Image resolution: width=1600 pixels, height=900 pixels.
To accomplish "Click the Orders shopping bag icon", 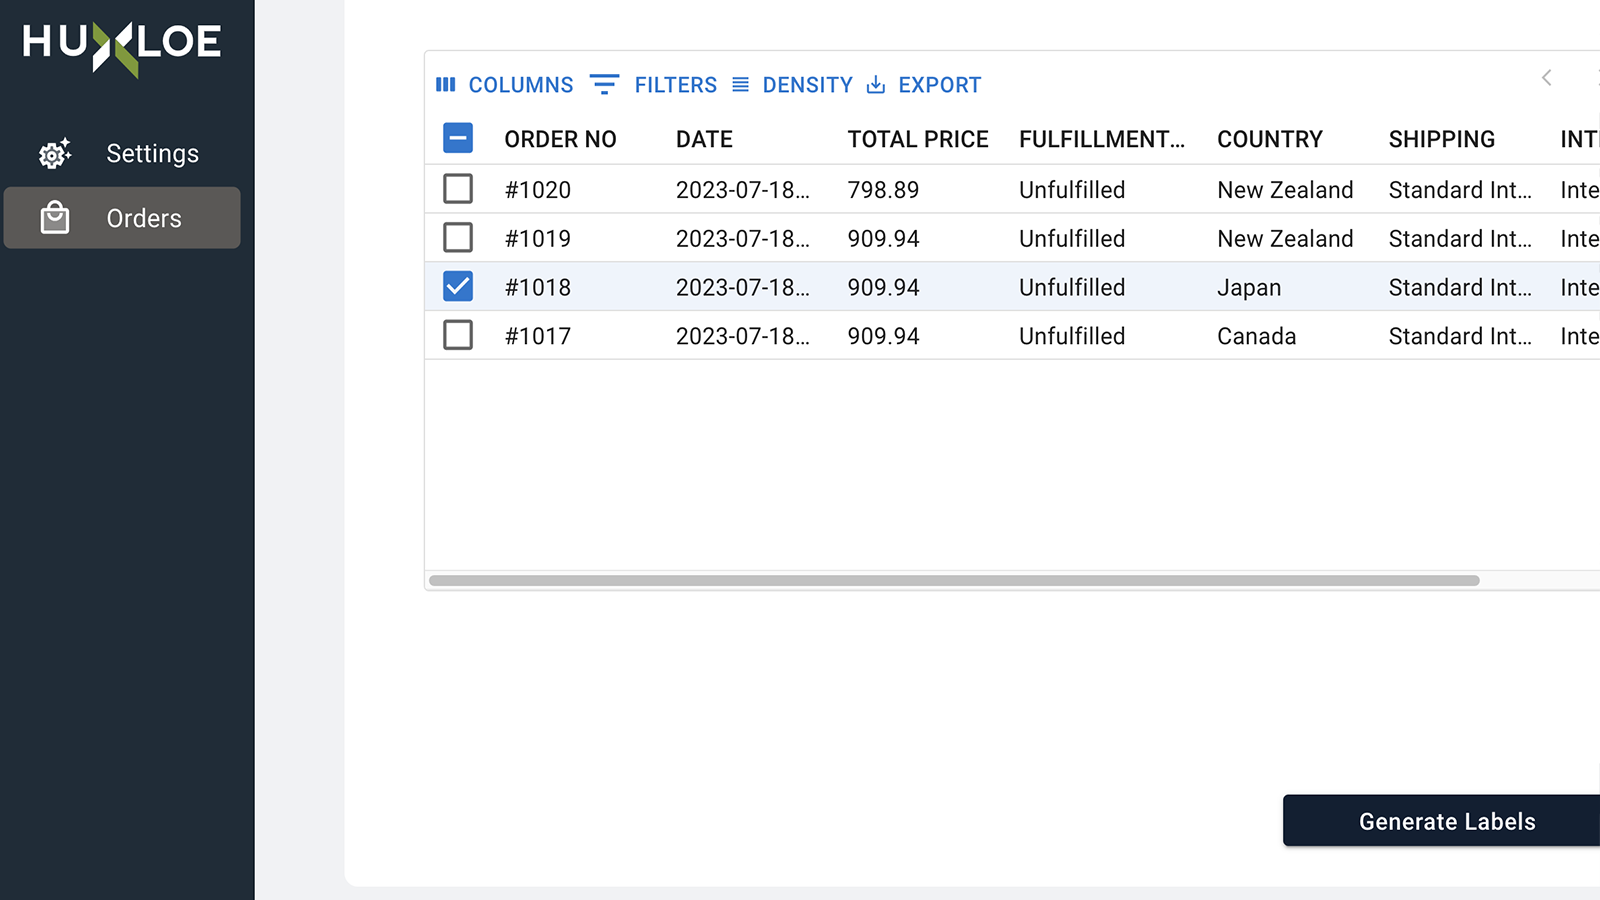I will coord(55,218).
